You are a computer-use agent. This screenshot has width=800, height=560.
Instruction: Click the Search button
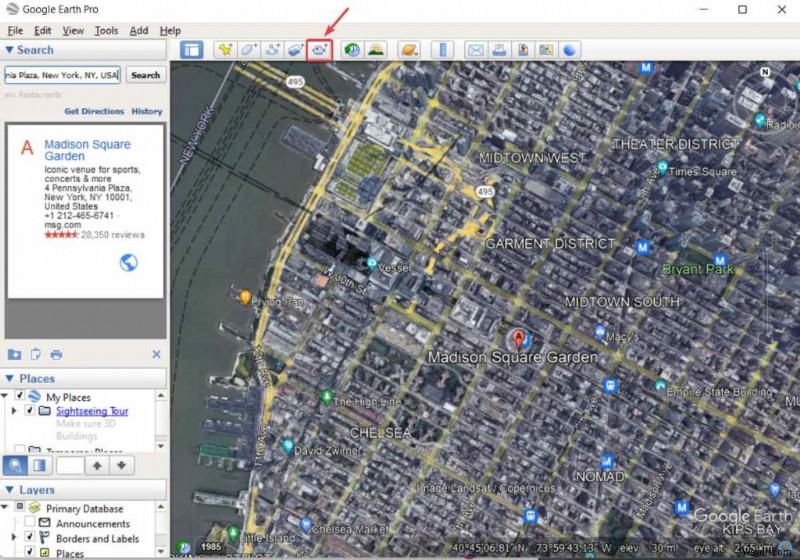coord(145,75)
